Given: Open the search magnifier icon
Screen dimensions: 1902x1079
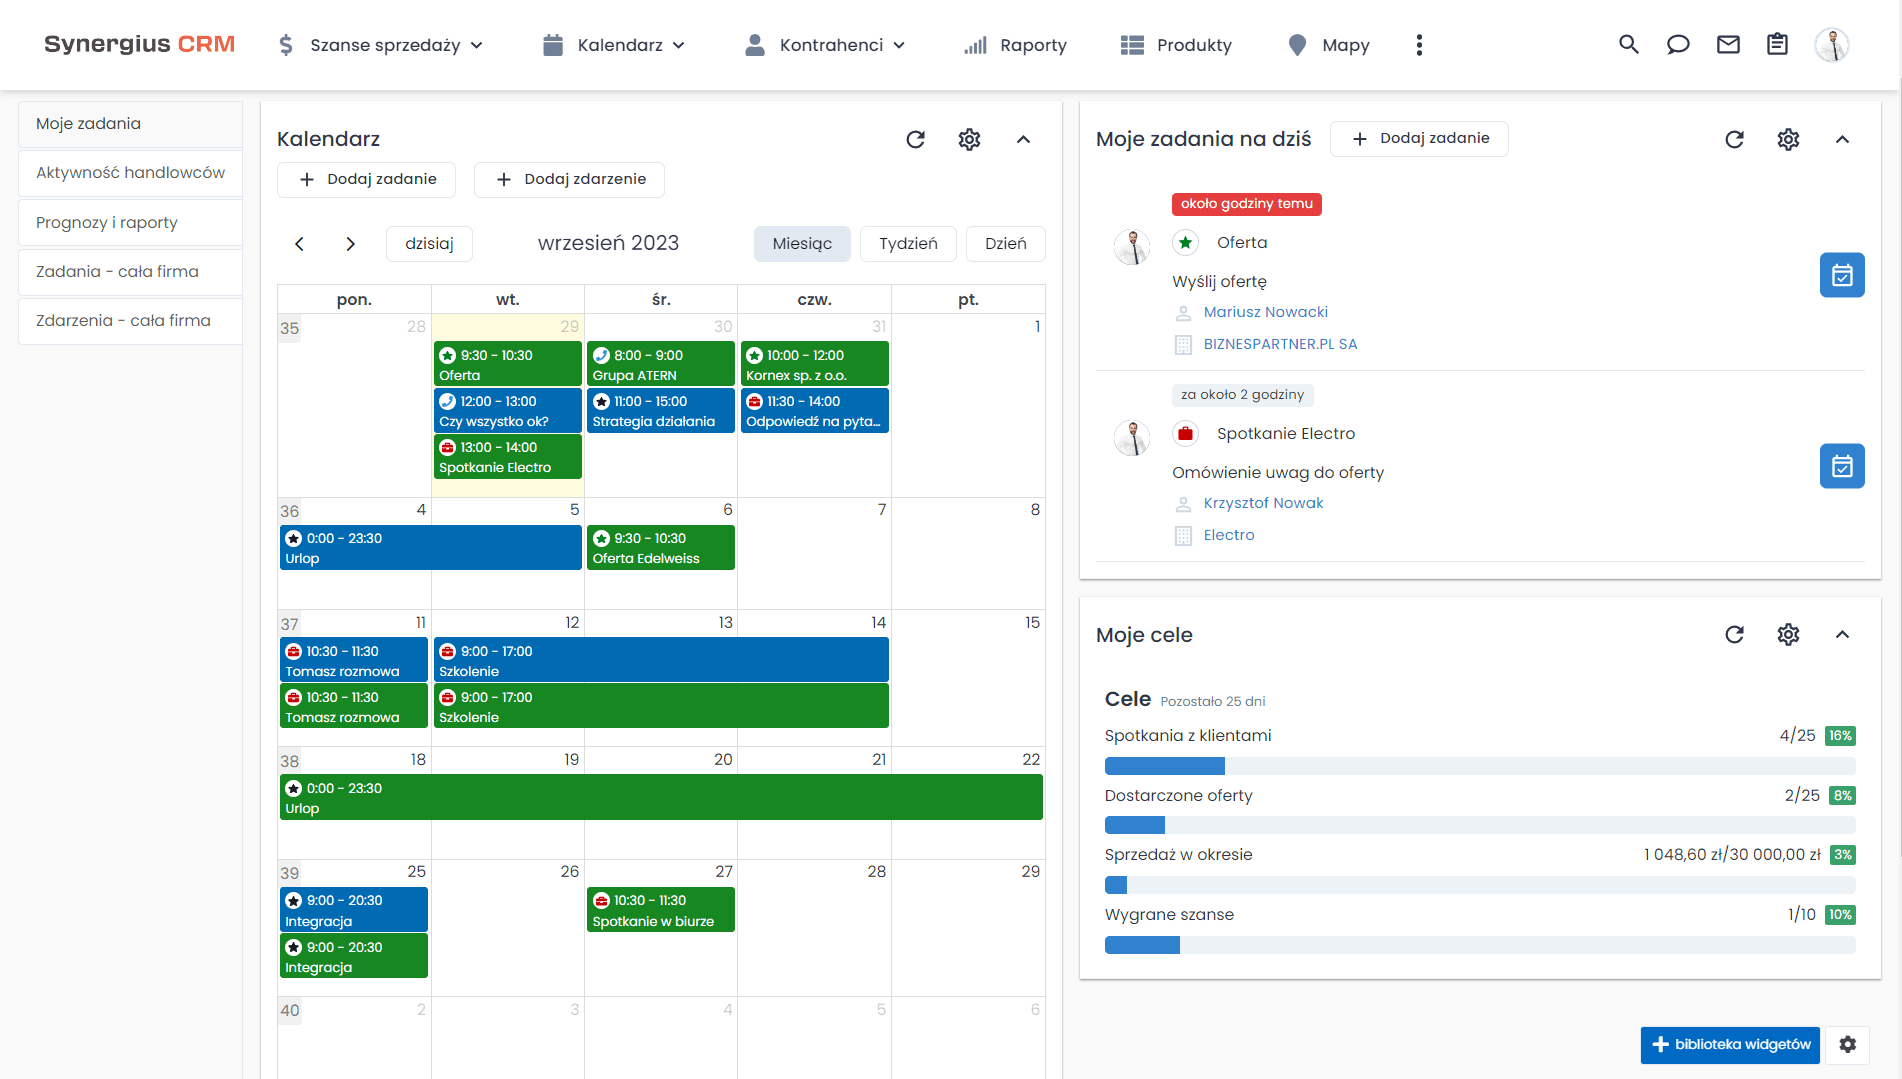Looking at the screenshot, I should tap(1628, 45).
